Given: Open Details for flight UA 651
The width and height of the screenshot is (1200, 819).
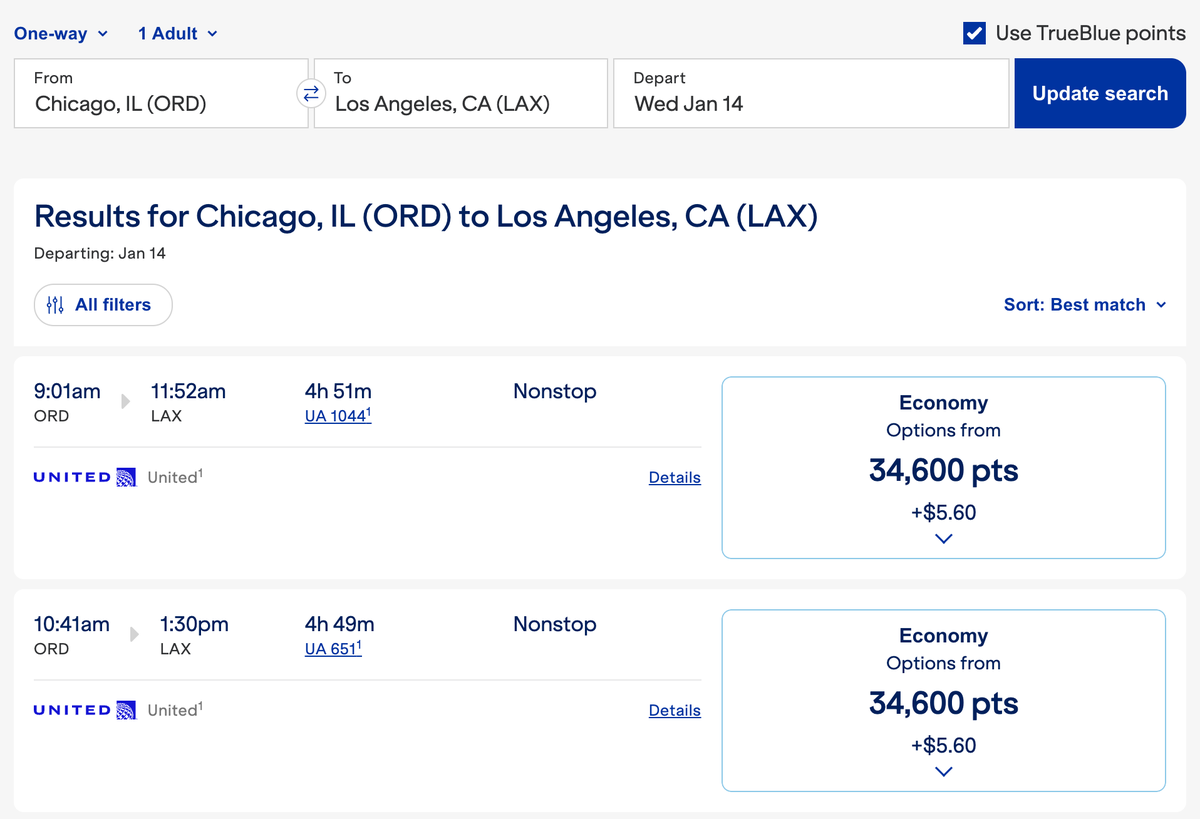Looking at the screenshot, I should click(674, 711).
